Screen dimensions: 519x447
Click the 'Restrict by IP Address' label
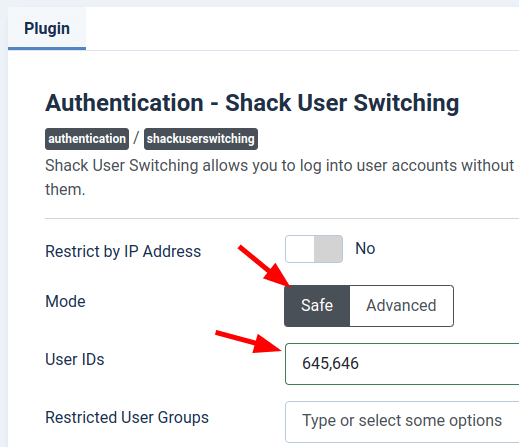[x=123, y=251]
